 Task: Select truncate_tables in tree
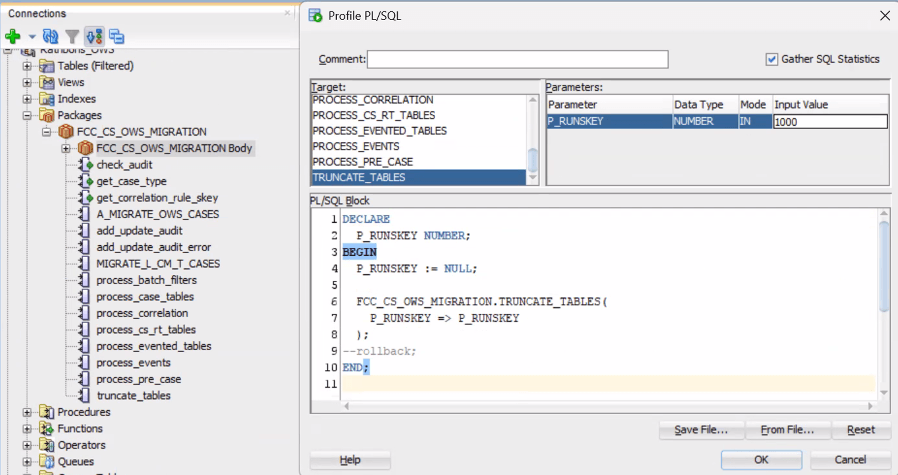click(133, 396)
